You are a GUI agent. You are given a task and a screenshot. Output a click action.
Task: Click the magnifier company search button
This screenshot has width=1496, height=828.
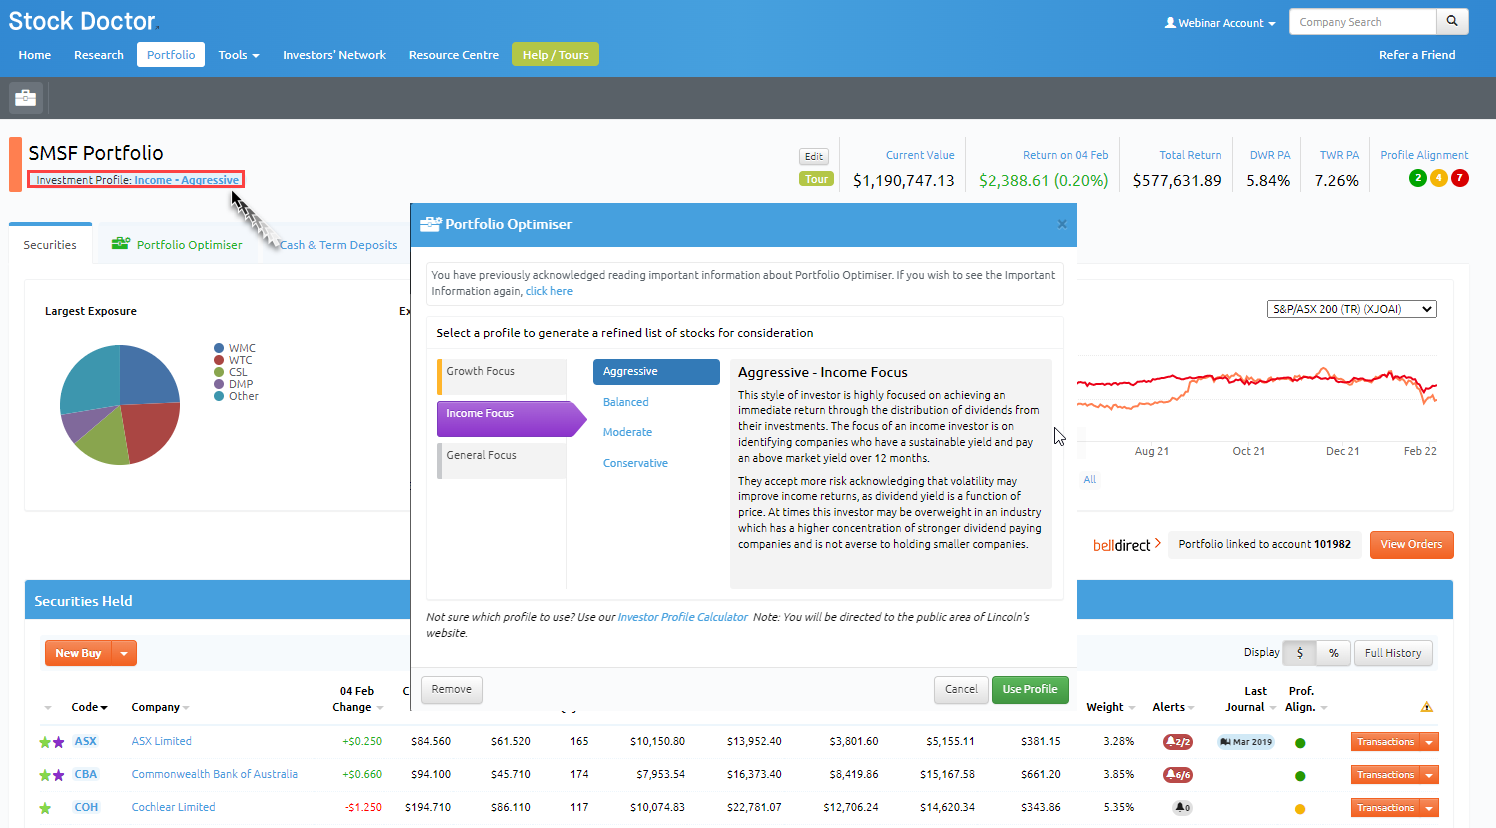(x=1452, y=21)
